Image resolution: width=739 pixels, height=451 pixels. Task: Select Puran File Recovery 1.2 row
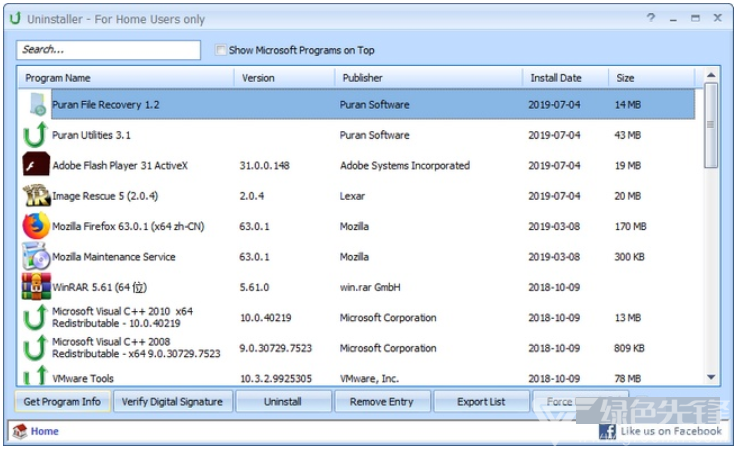coord(357,104)
